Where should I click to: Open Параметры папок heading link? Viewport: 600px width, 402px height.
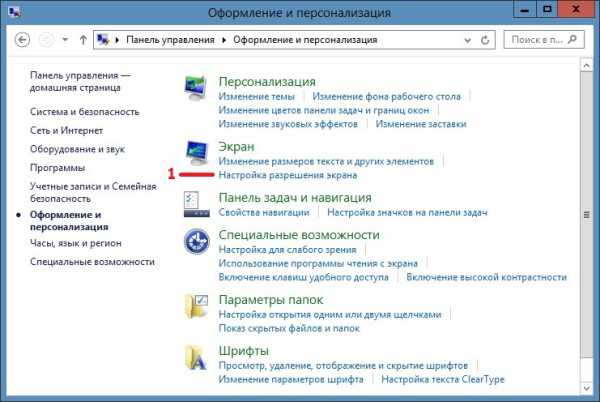pos(271,299)
